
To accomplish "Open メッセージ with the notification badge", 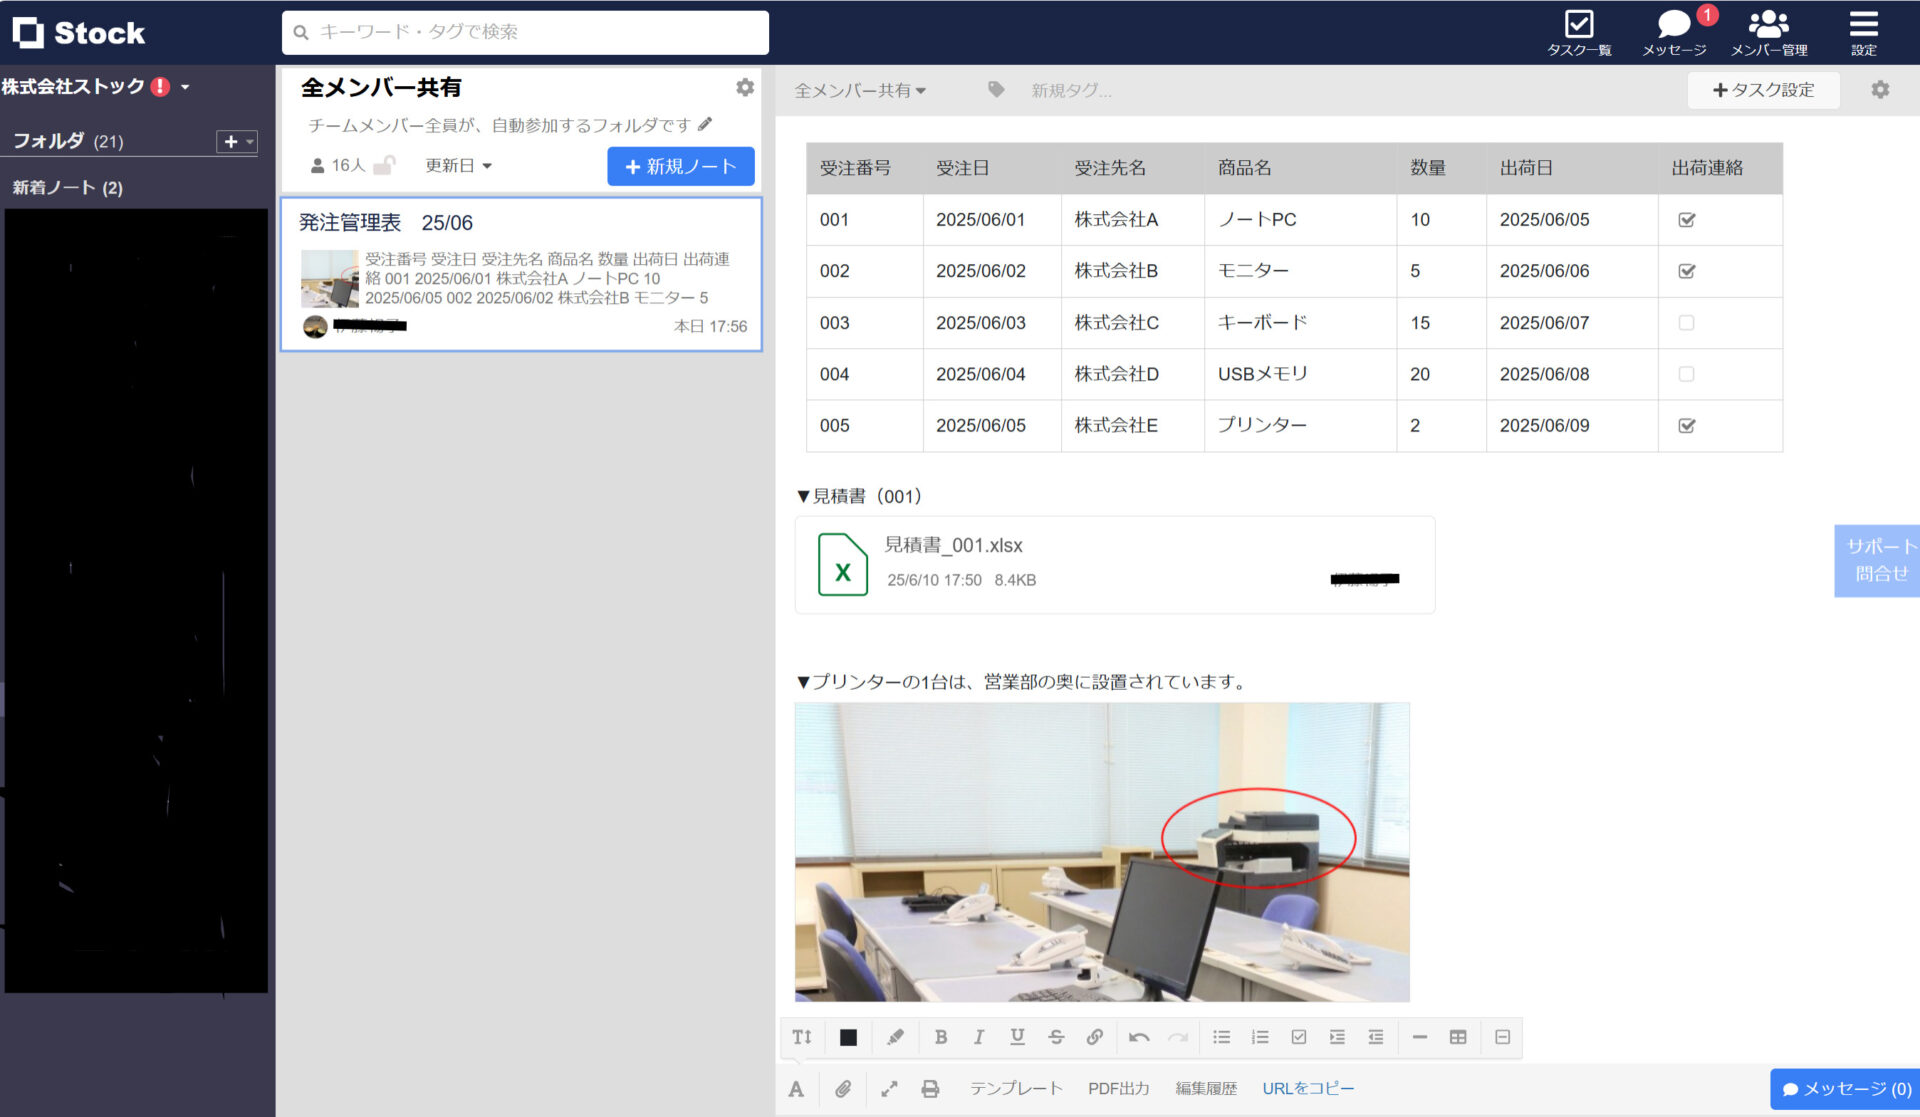I will click(1672, 30).
